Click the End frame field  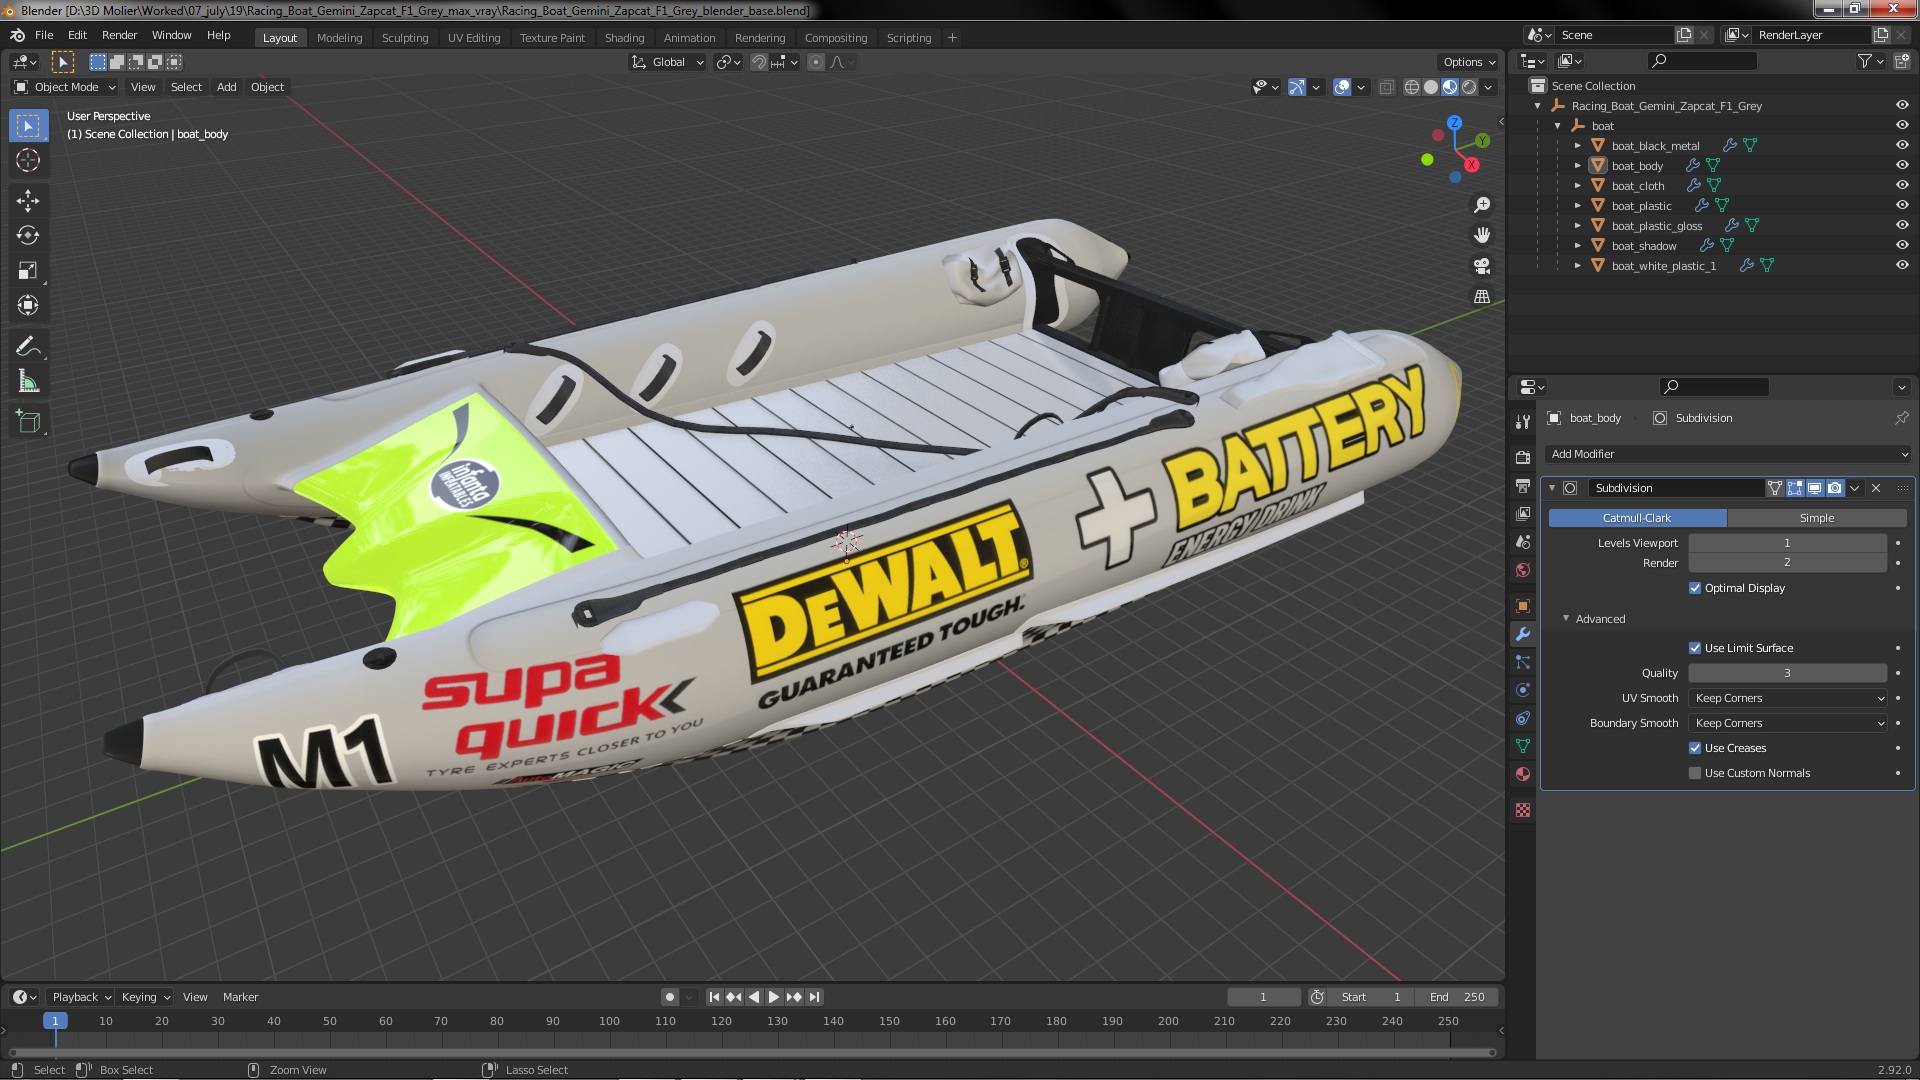1457,997
